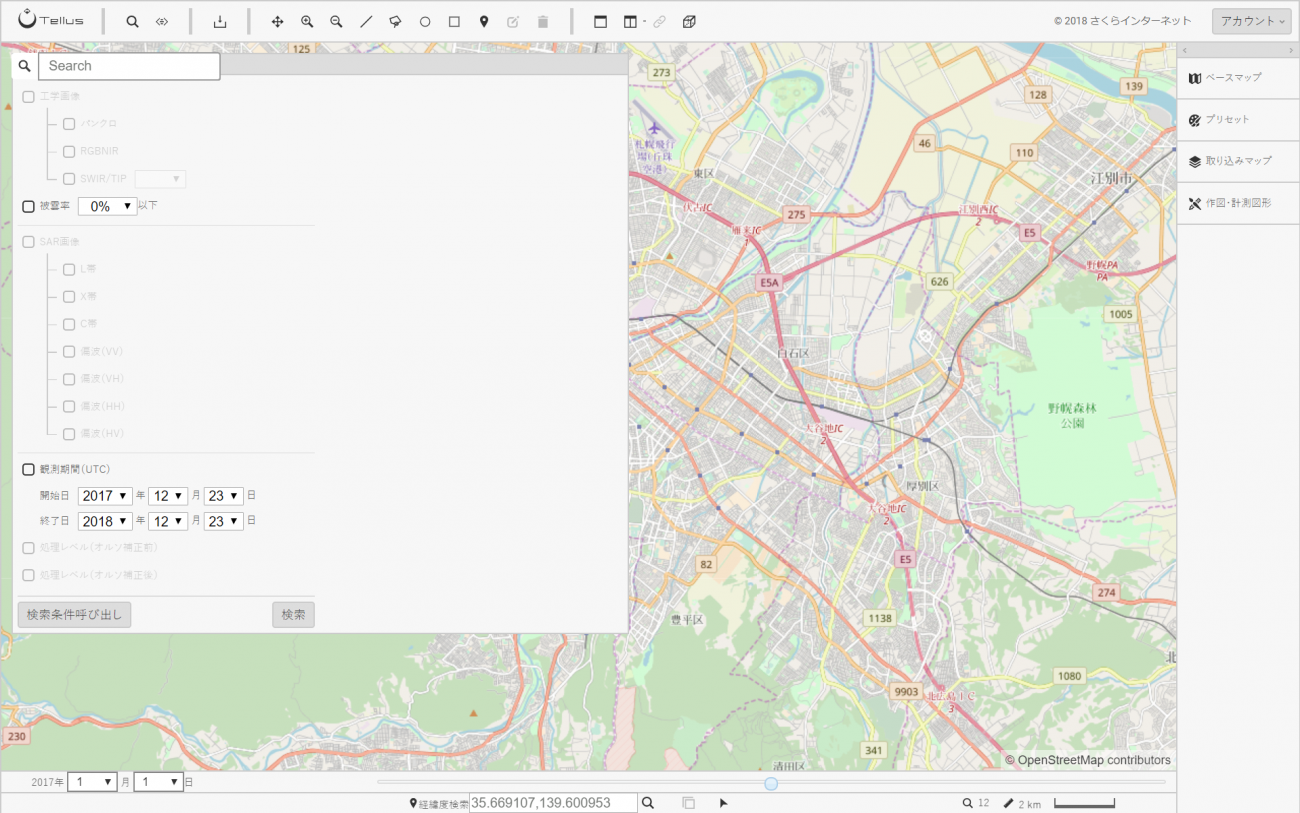Open the end year 2018 dropdown

(105, 521)
